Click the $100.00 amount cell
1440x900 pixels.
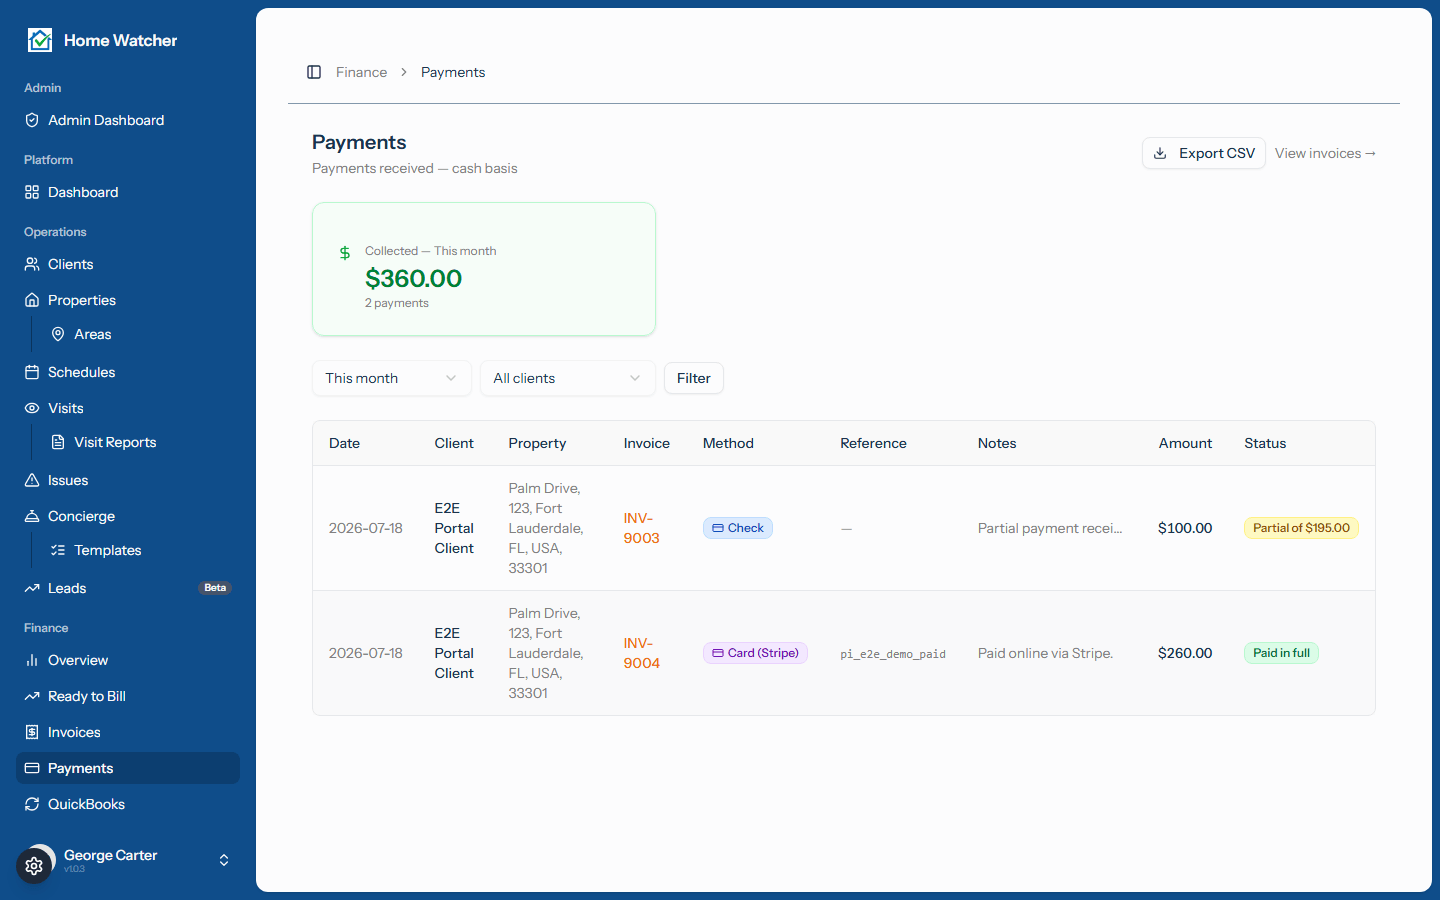tap(1185, 528)
